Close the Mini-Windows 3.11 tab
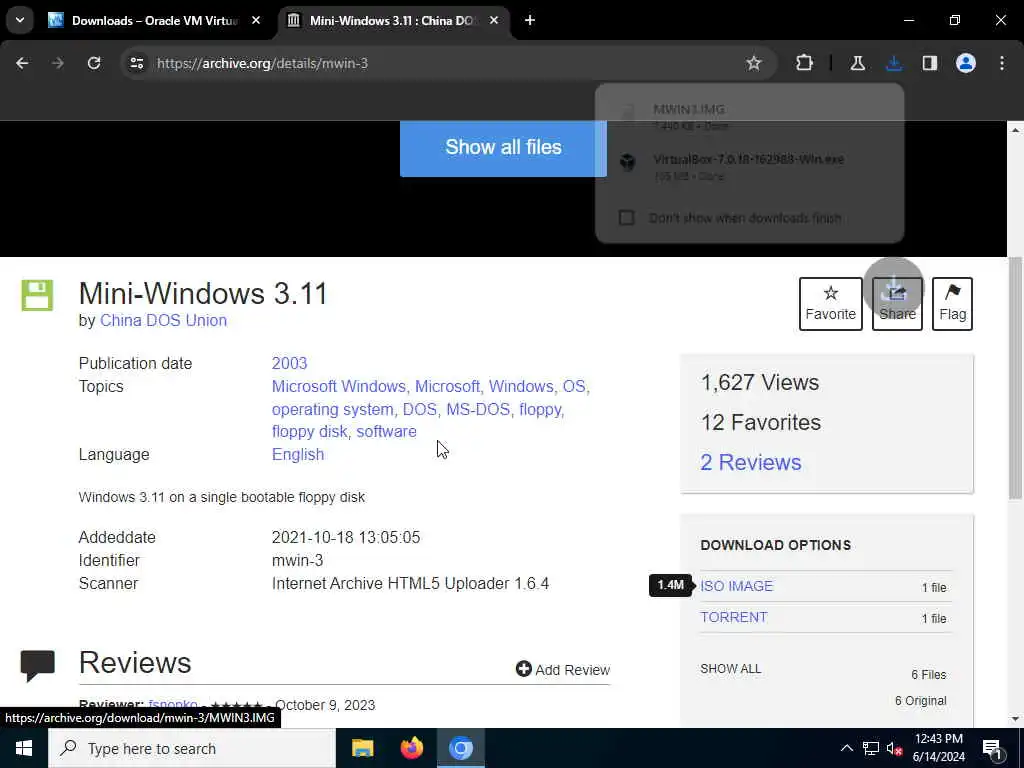This screenshot has width=1024, height=768. (494, 20)
